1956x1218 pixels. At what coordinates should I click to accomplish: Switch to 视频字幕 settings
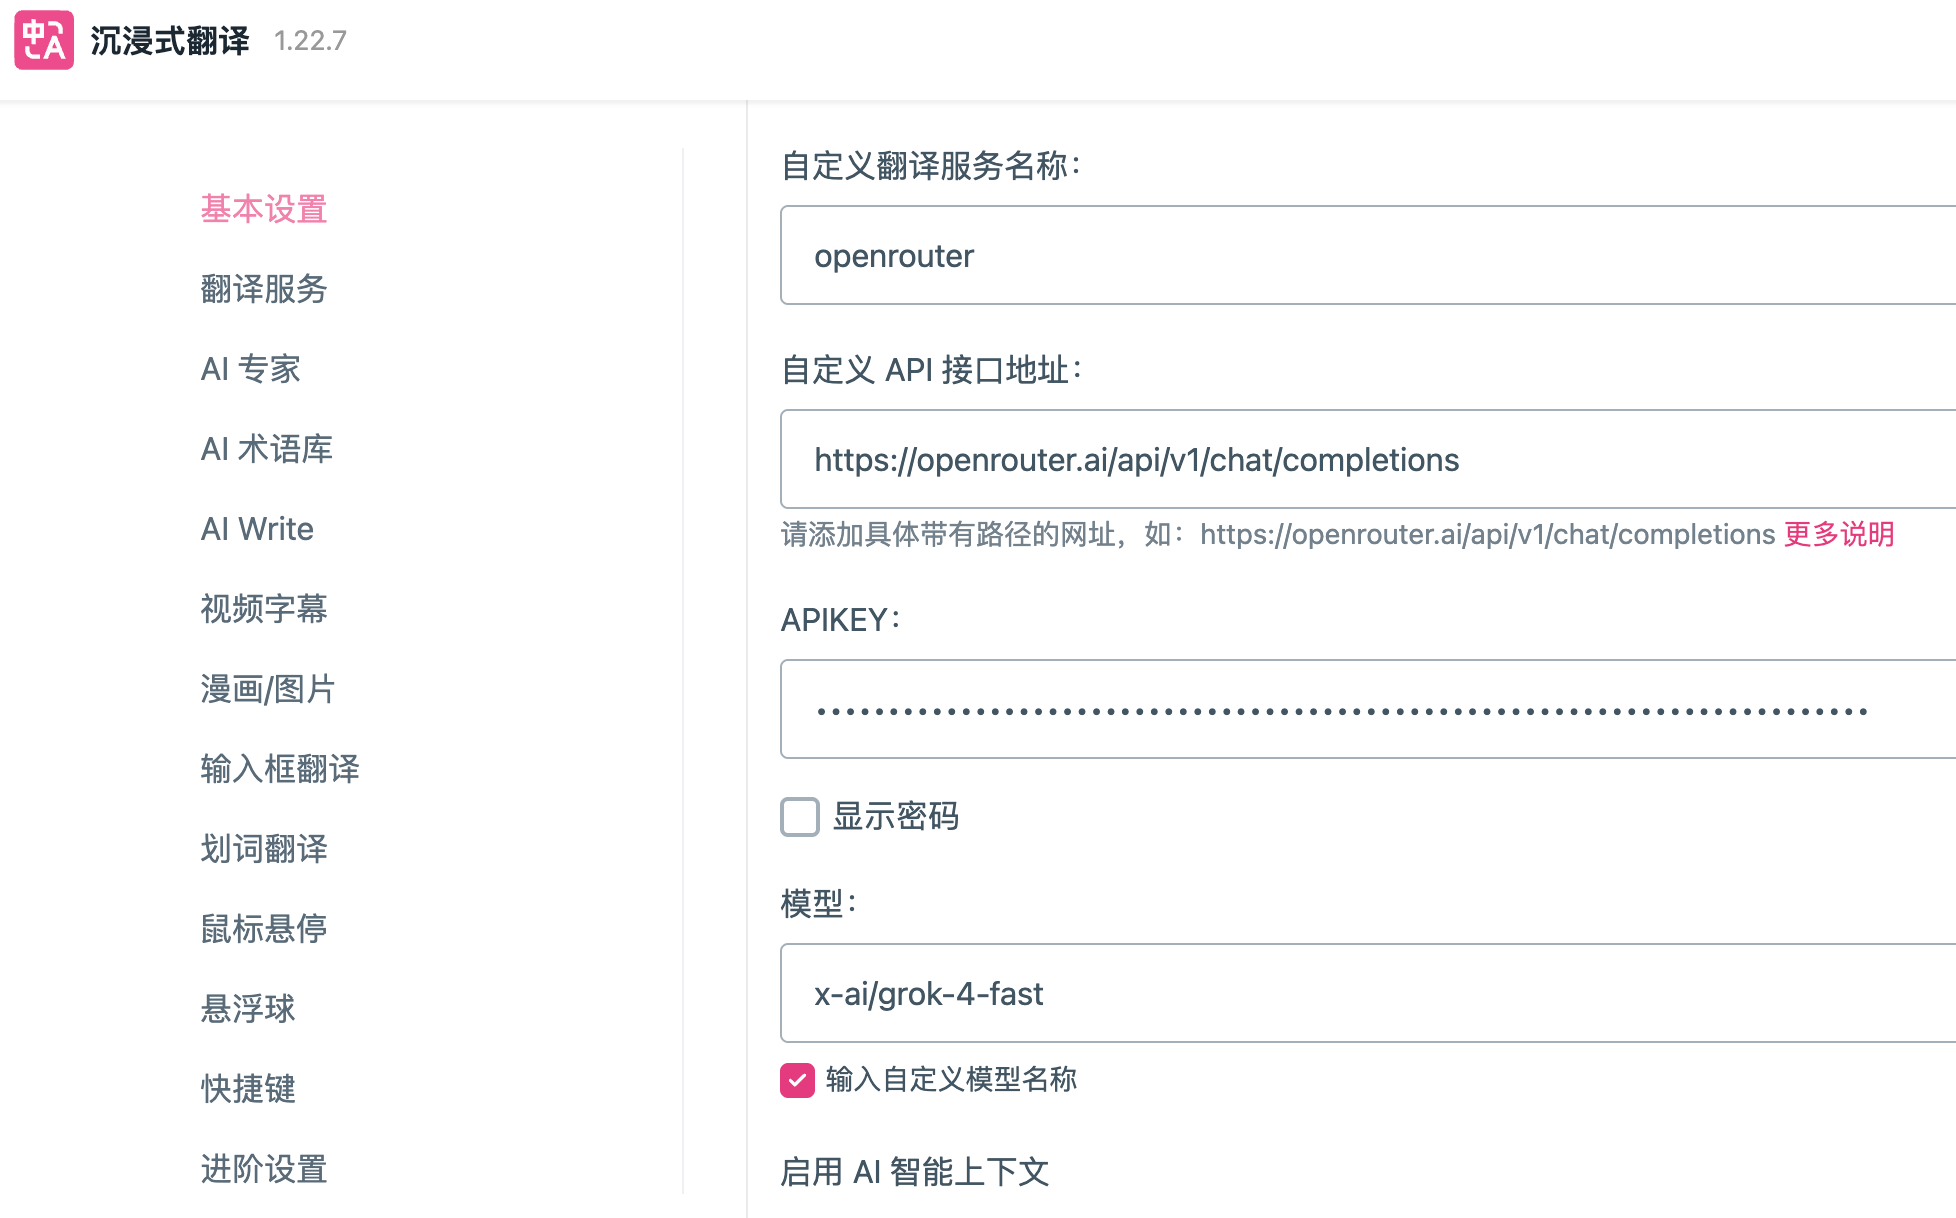click(x=264, y=609)
